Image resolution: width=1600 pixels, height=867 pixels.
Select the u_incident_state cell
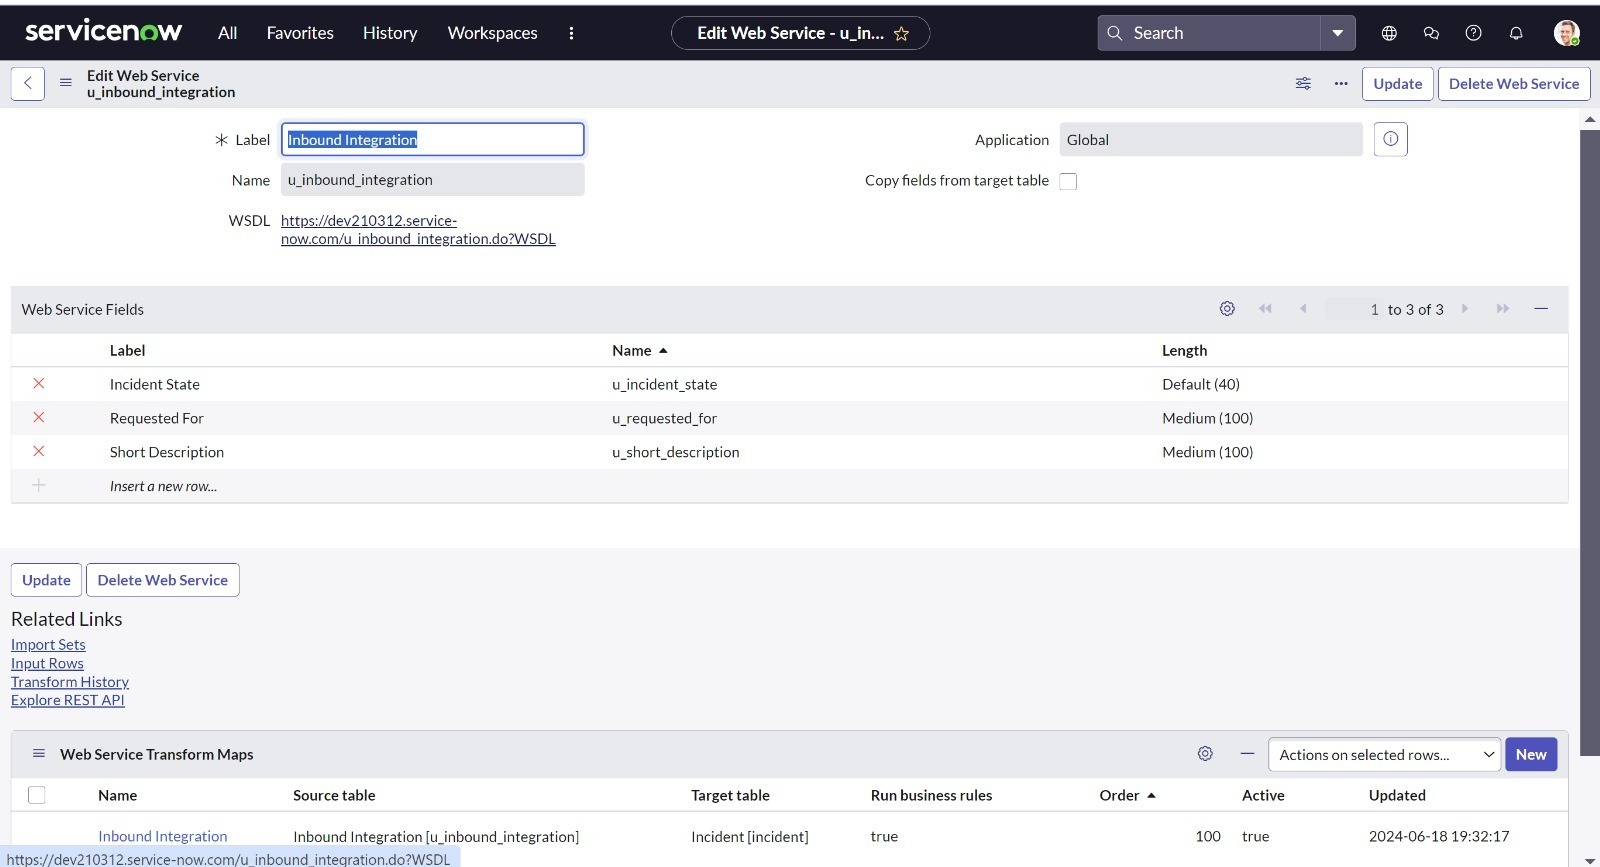point(664,384)
